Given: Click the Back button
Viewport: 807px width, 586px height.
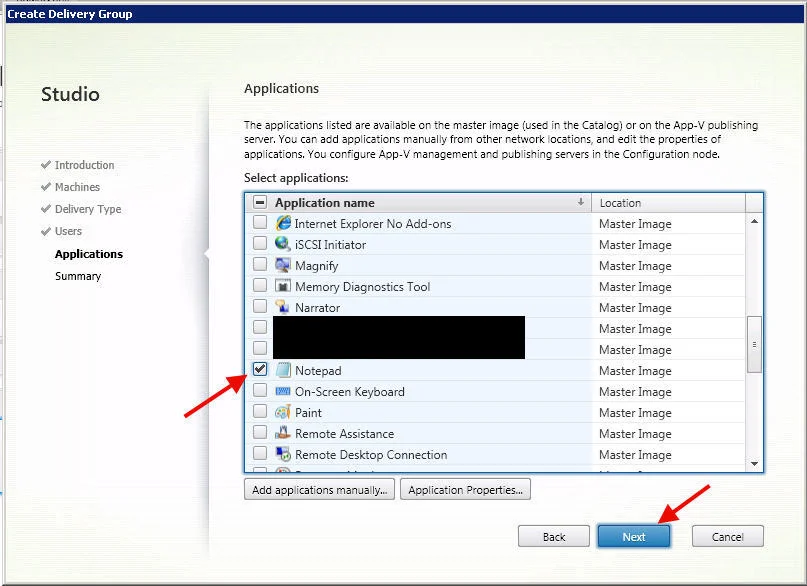Looking at the screenshot, I should [x=554, y=537].
